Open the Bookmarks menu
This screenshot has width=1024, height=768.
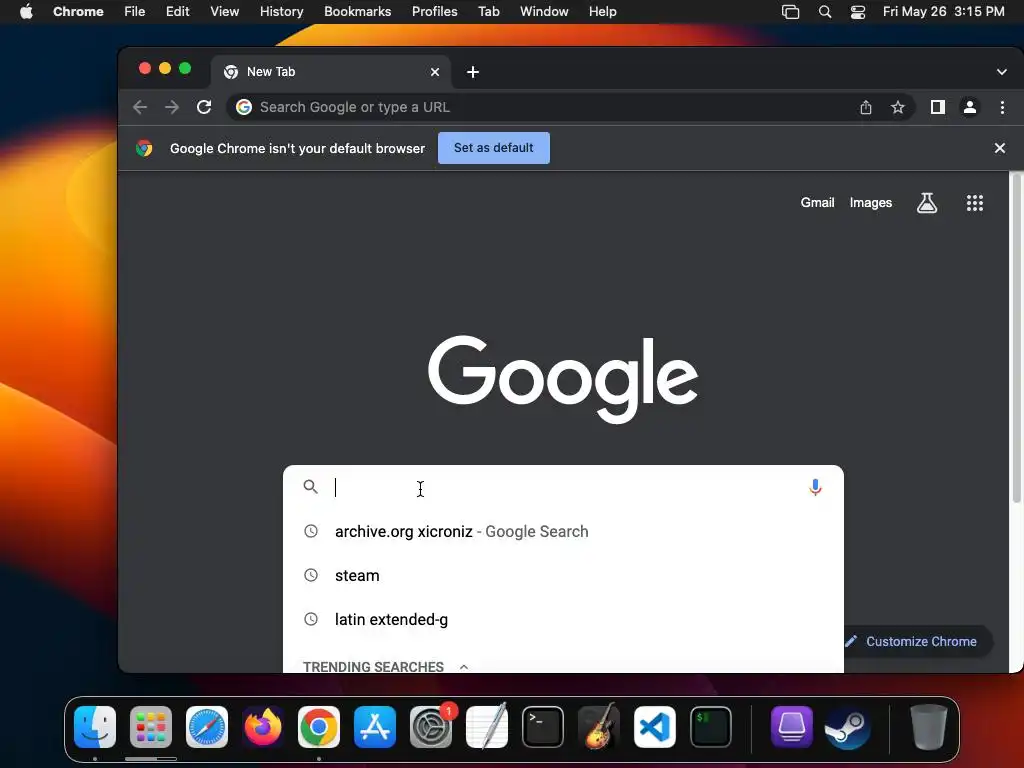358,12
